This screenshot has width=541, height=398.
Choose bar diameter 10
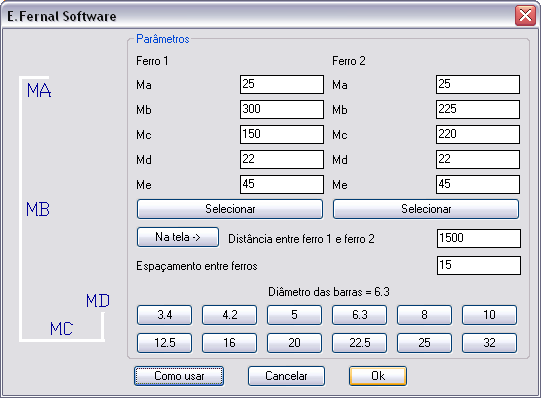[490, 315]
